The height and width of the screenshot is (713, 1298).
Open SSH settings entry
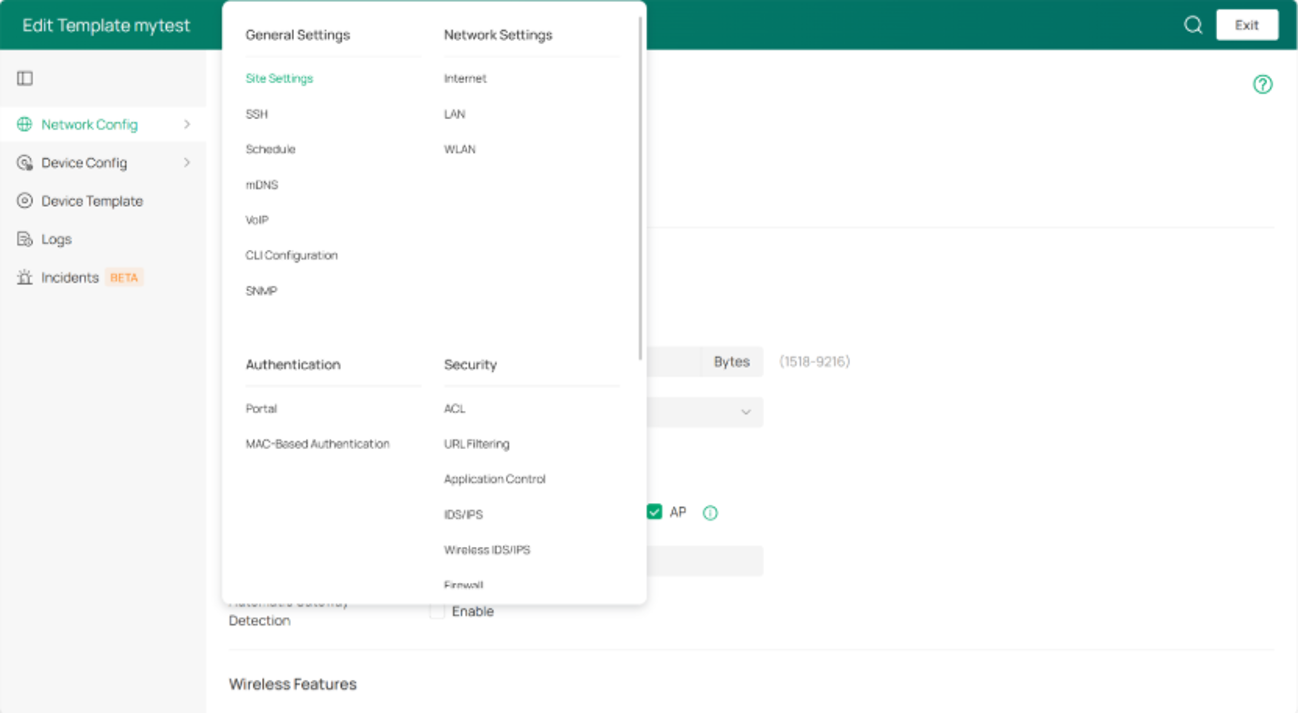pyautogui.click(x=257, y=114)
